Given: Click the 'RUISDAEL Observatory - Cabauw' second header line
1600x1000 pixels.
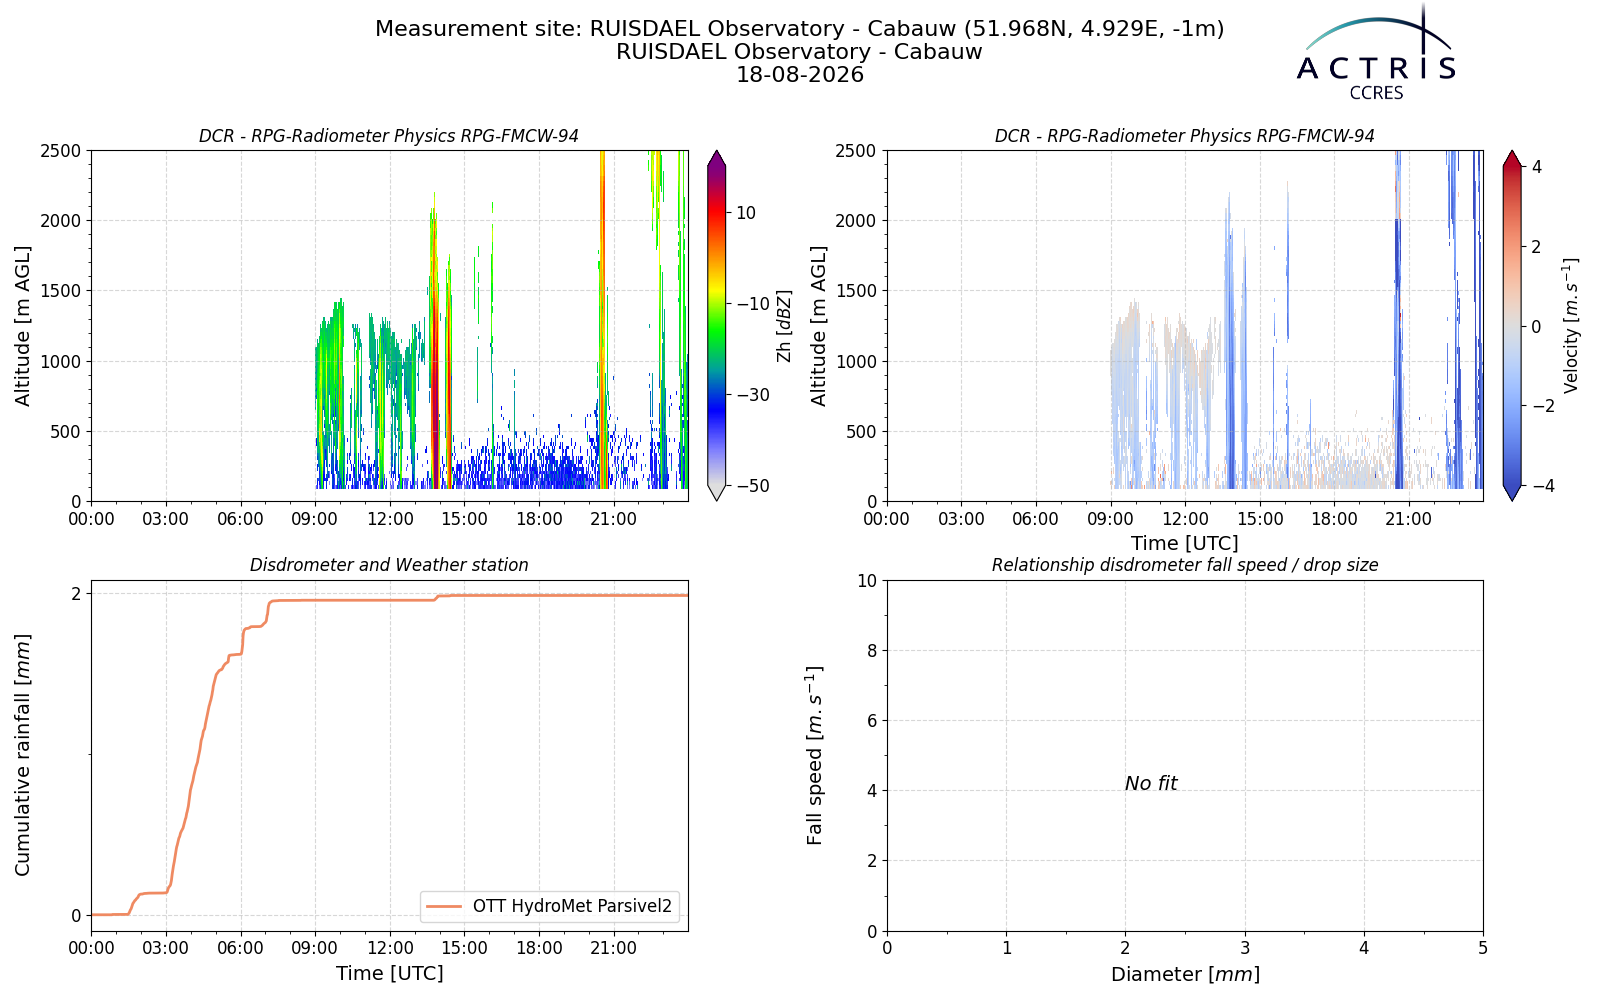Looking at the screenshot, I should pos(799,52).
